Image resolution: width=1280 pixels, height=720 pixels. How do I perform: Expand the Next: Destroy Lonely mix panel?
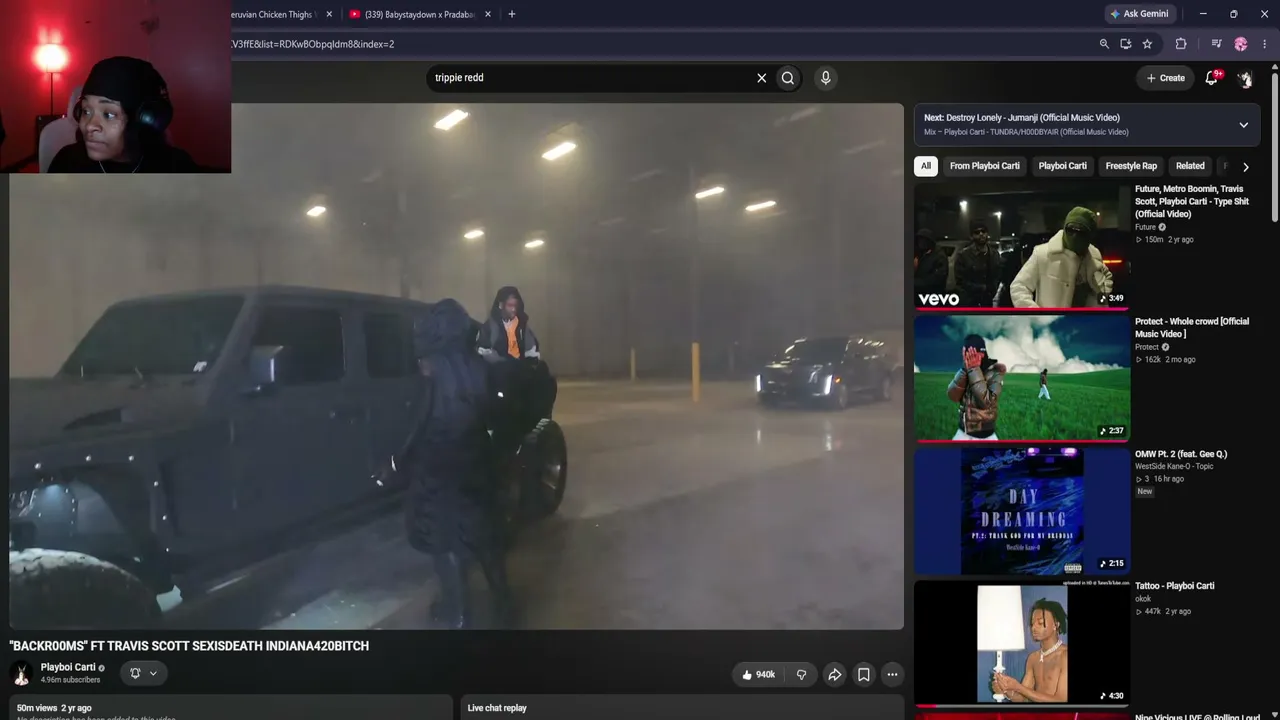1243,125
